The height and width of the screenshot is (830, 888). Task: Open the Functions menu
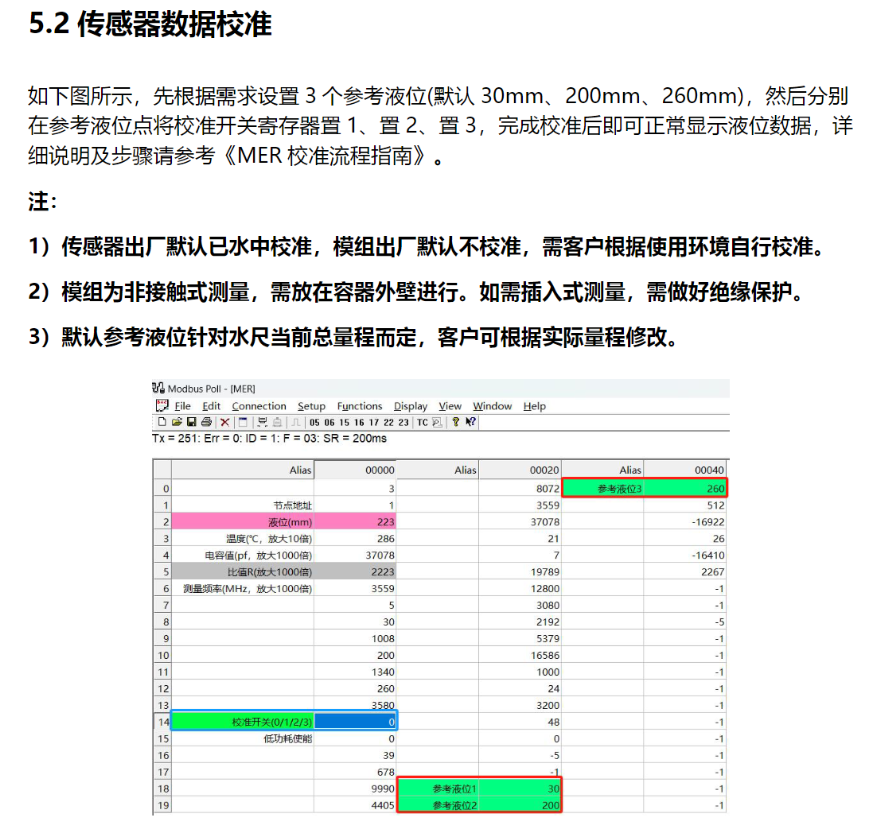pyautogui.click(x=360, y=406)
